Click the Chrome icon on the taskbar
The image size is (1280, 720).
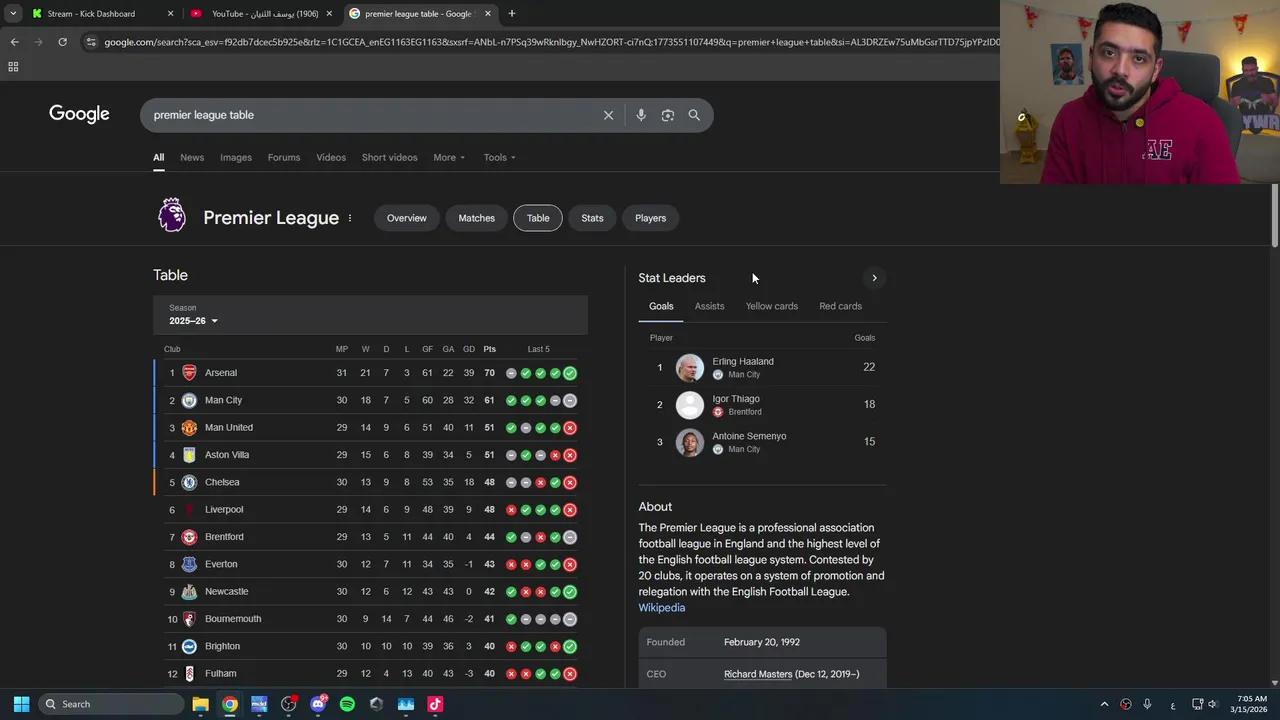click(230, 704)
